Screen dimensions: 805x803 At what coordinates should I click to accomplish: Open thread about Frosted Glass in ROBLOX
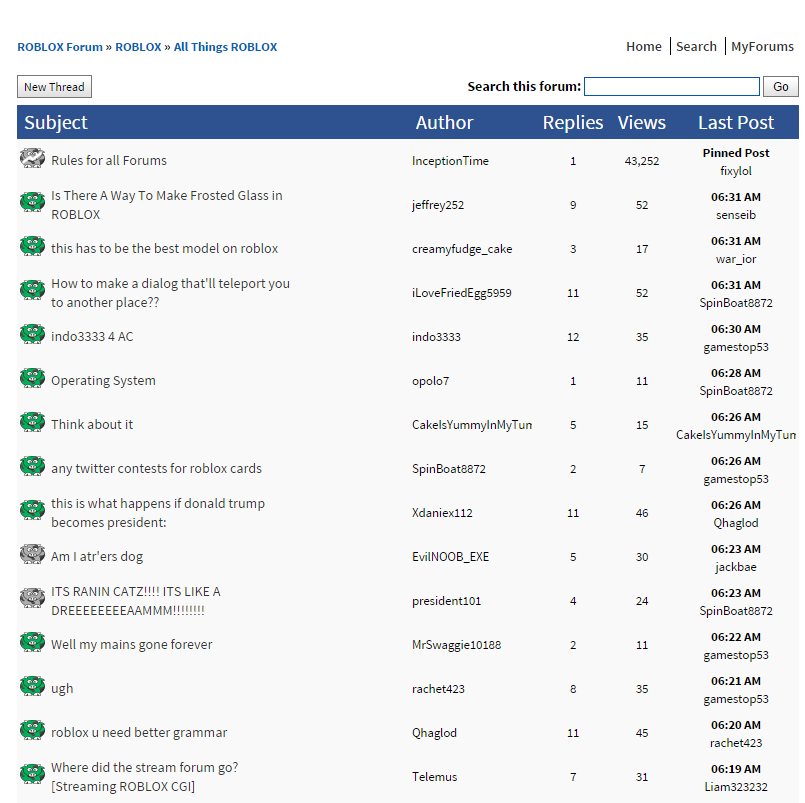(167, 205)
